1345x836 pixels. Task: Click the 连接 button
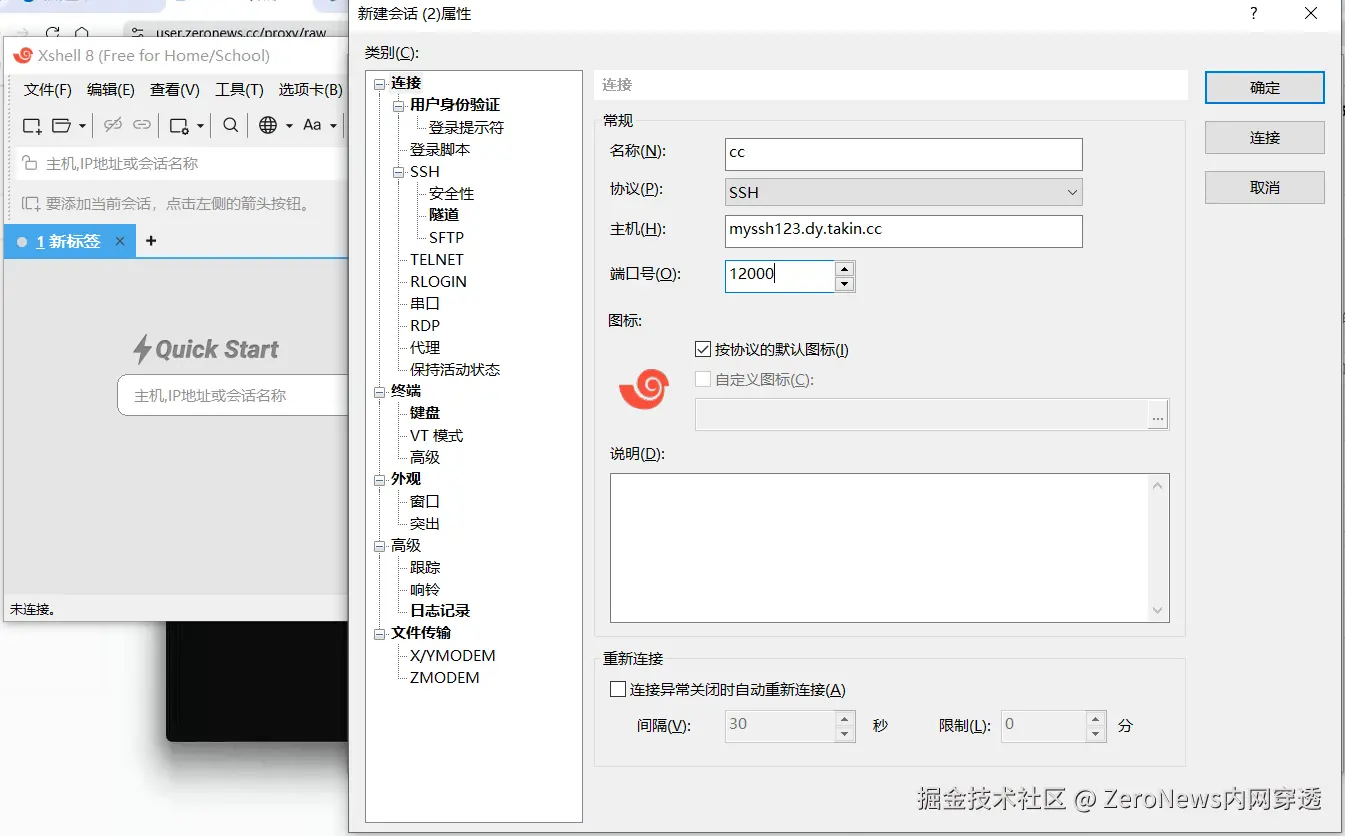[1264, 137]
